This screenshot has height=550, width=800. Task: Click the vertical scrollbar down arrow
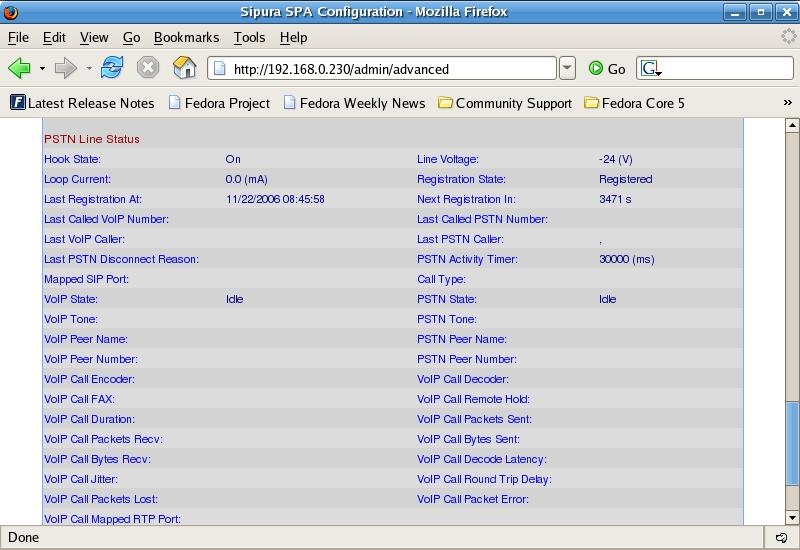pyautogui.click(x=792, y=517)
